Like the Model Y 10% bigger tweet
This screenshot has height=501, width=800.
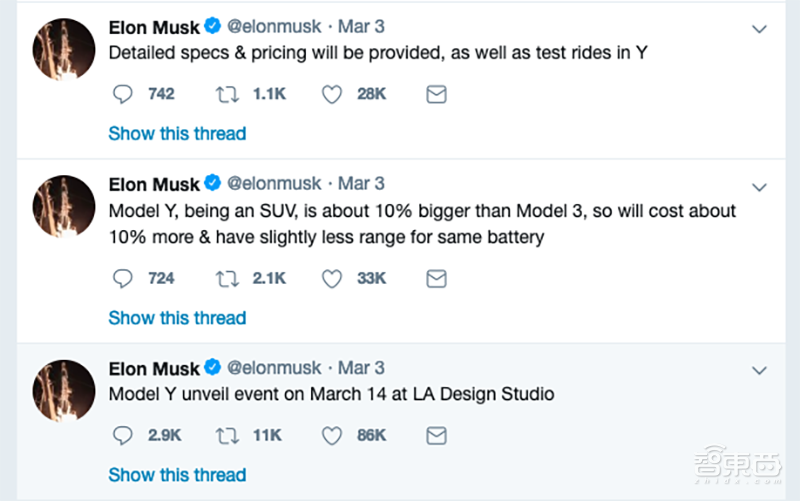(x=332, y=279)
